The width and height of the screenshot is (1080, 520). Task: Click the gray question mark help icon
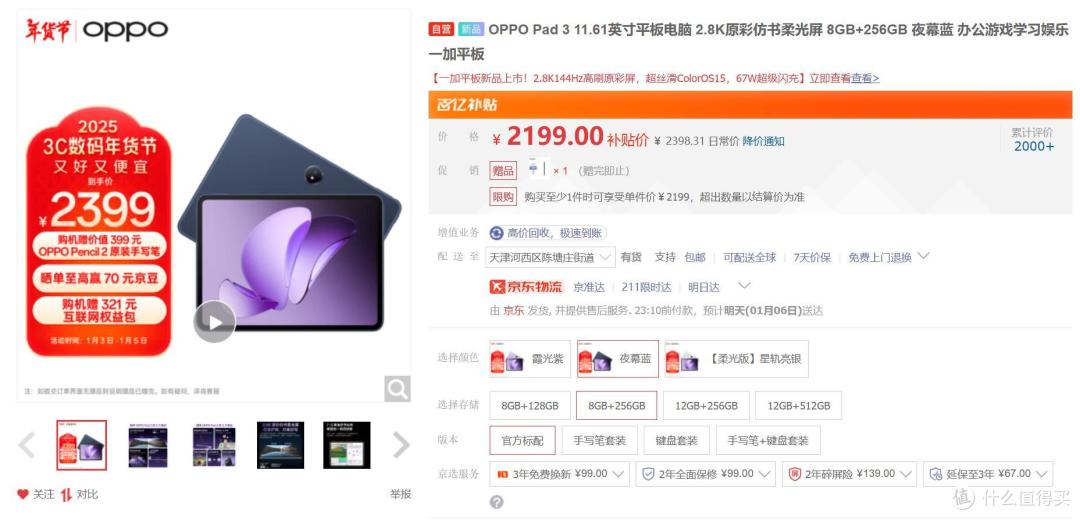[x=497, y=502]
